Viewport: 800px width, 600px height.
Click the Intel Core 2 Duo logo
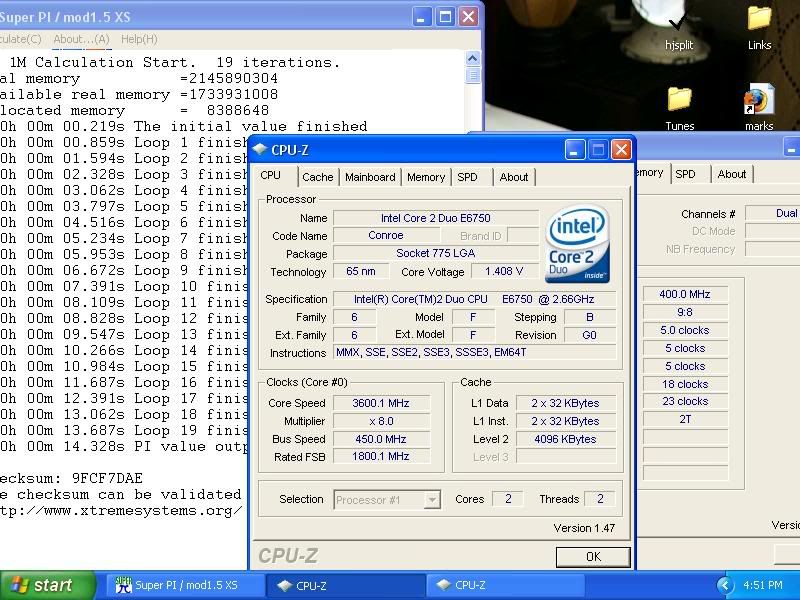(x=578, y=244)
